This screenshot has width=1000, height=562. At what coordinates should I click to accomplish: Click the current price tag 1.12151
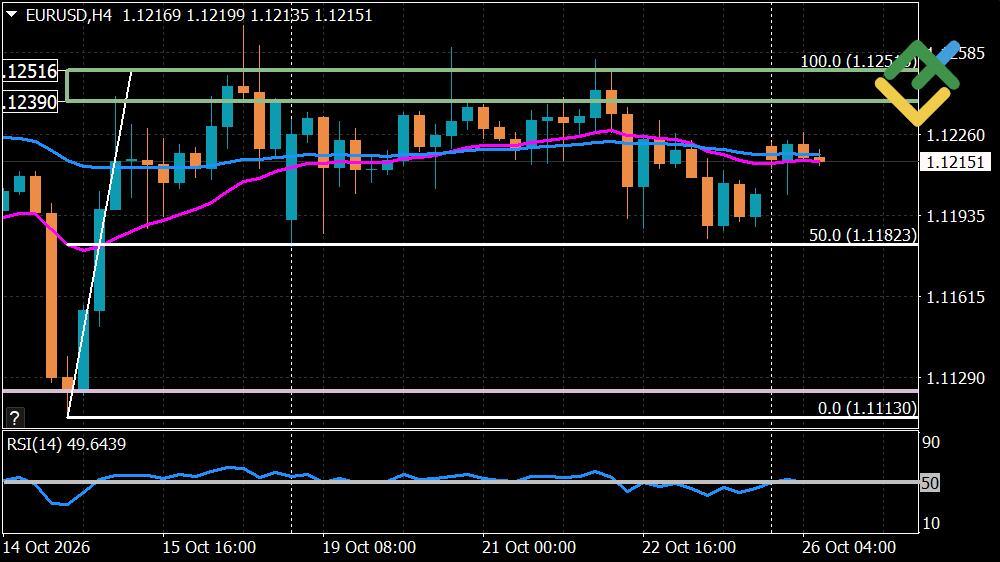[955, 162]
